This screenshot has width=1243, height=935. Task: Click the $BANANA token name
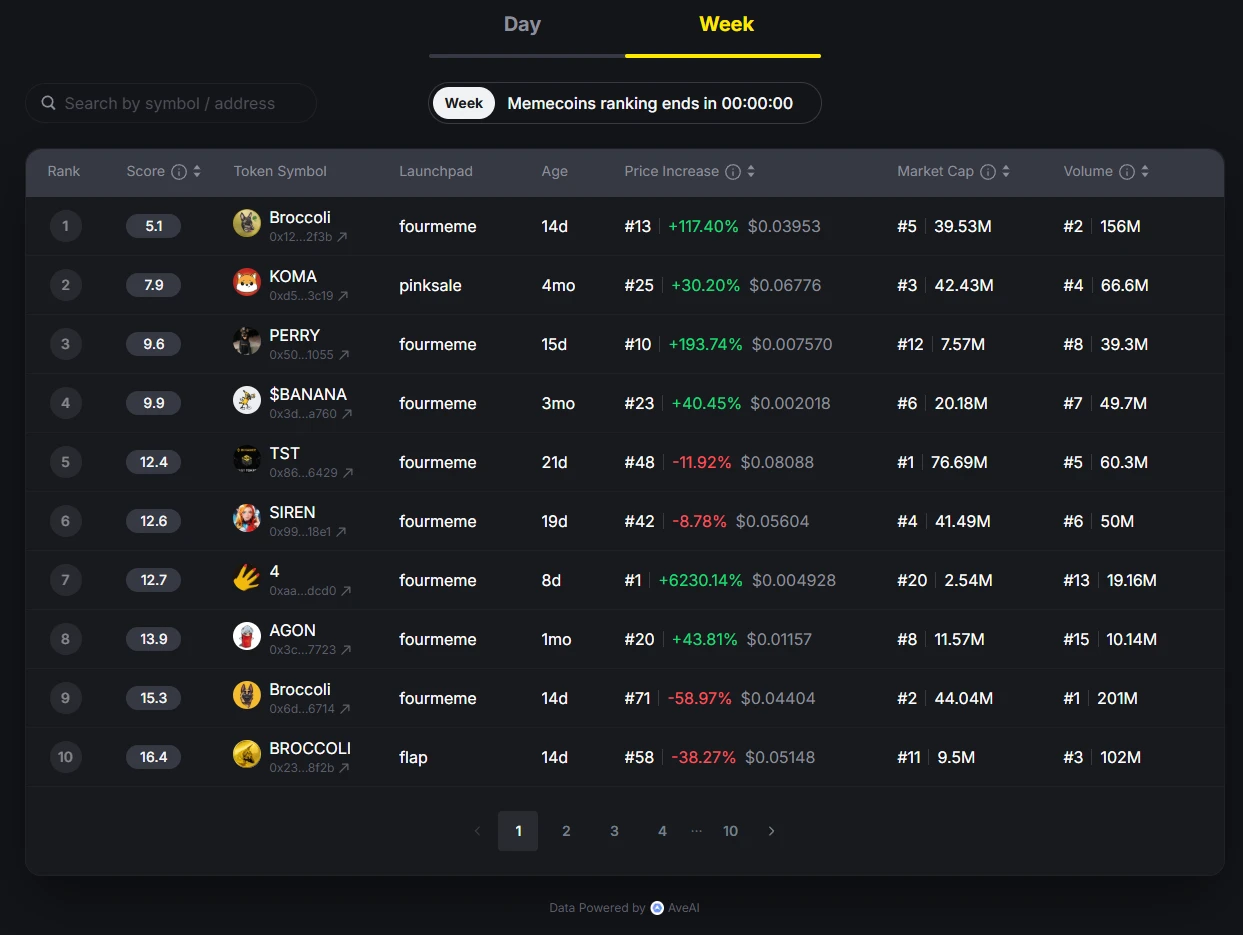point(308,394)
